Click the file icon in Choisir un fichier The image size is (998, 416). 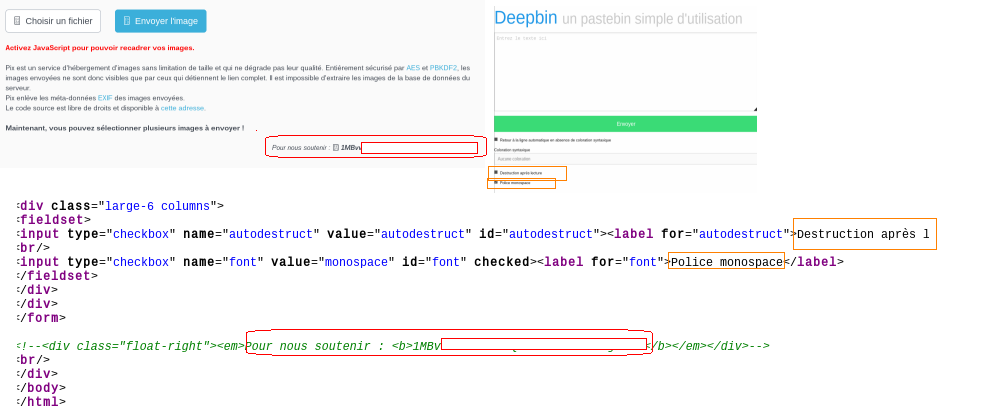17,21
